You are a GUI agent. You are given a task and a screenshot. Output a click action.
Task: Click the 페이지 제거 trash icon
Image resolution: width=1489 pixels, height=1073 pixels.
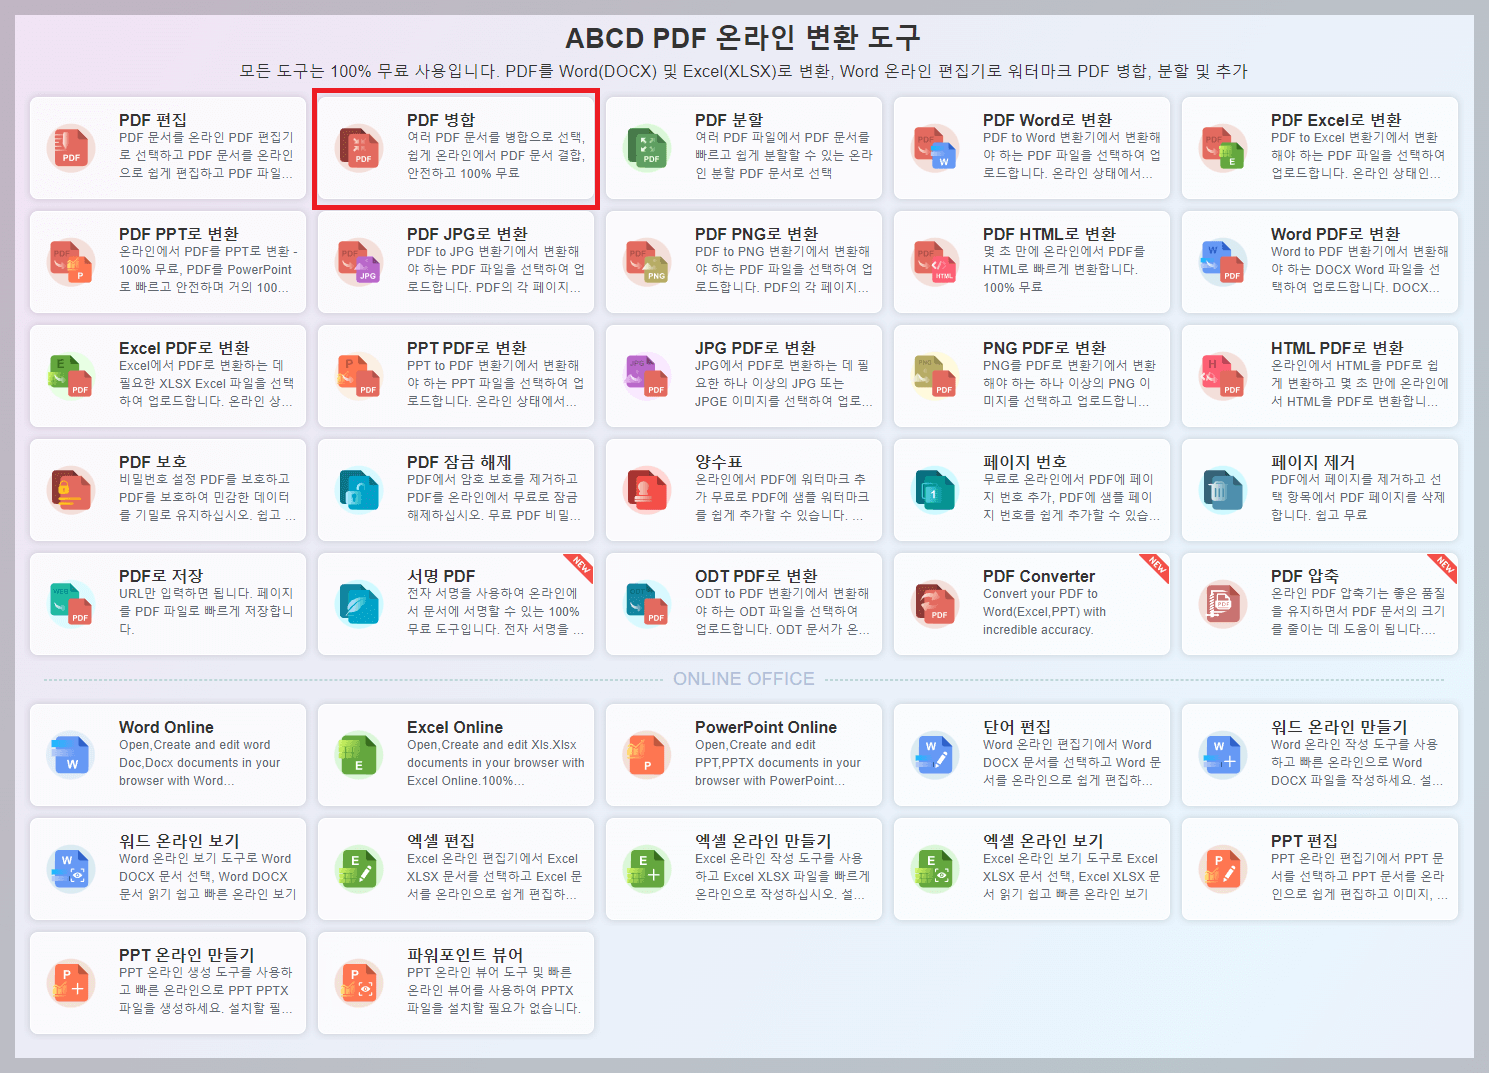coord(1222,490)
